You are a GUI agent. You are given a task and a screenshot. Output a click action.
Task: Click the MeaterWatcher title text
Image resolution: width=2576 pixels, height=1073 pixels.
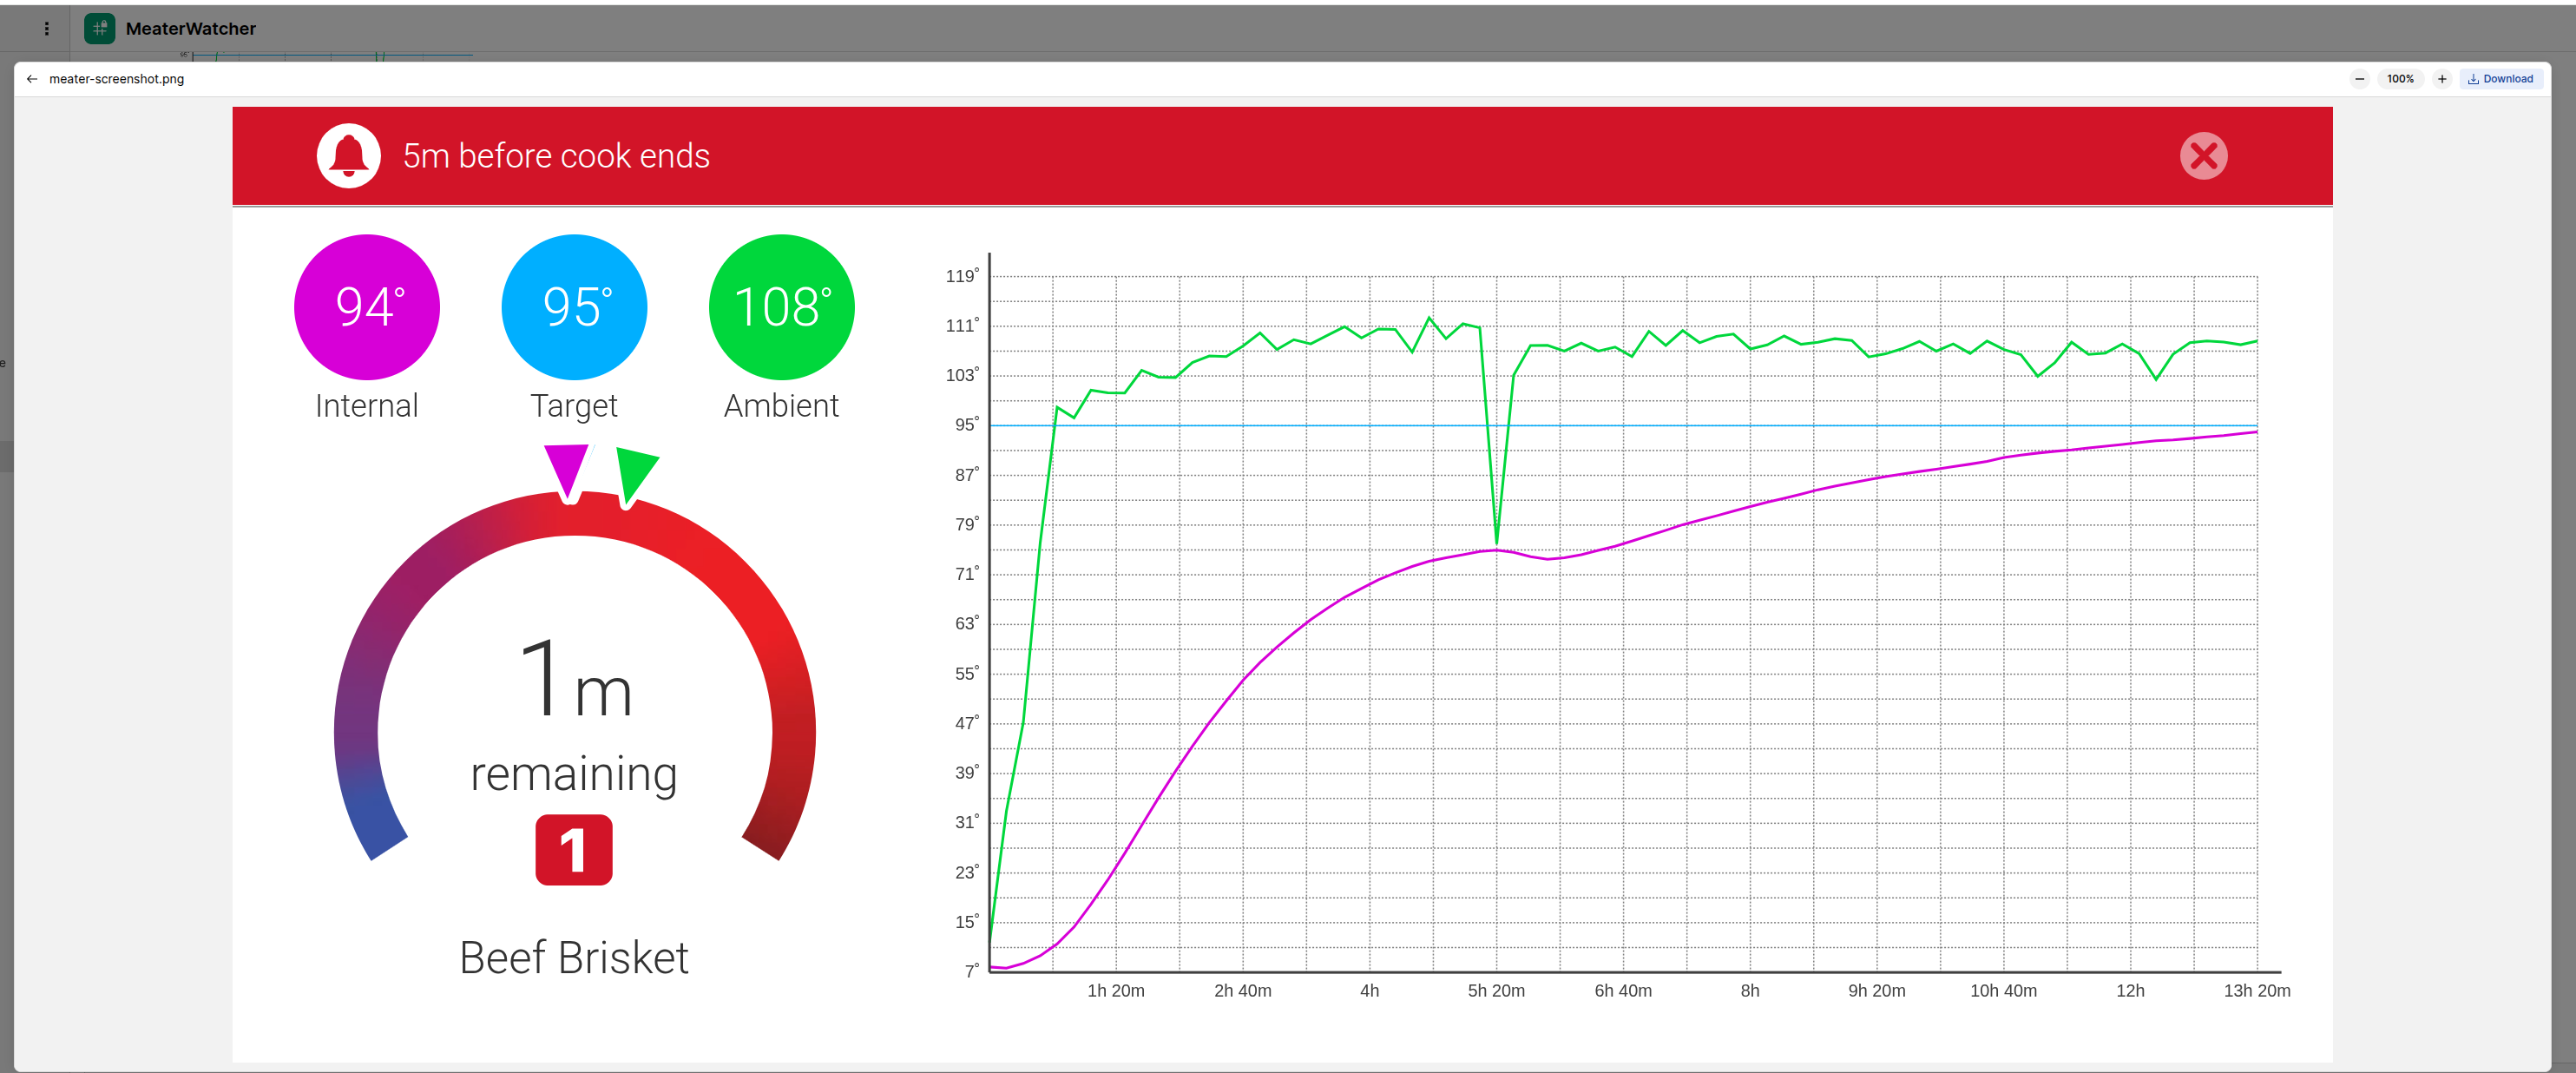tap(190, 29)
